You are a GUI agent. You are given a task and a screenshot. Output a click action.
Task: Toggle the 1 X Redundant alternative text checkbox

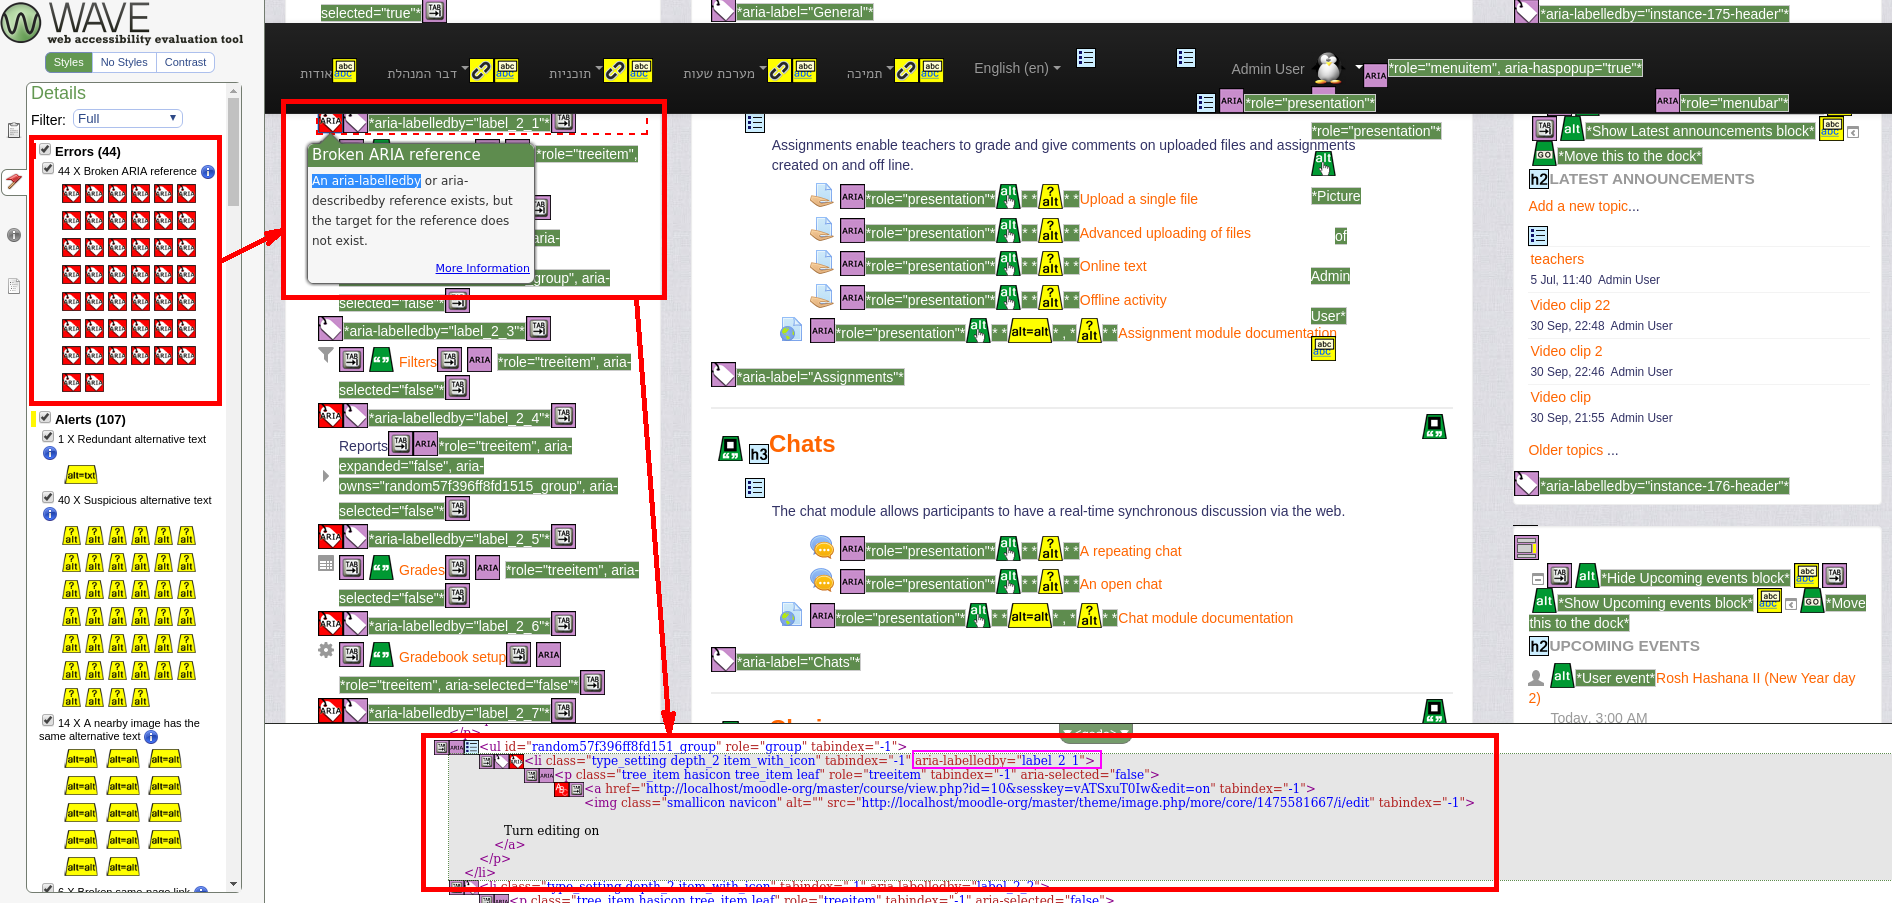pos(48,437)
